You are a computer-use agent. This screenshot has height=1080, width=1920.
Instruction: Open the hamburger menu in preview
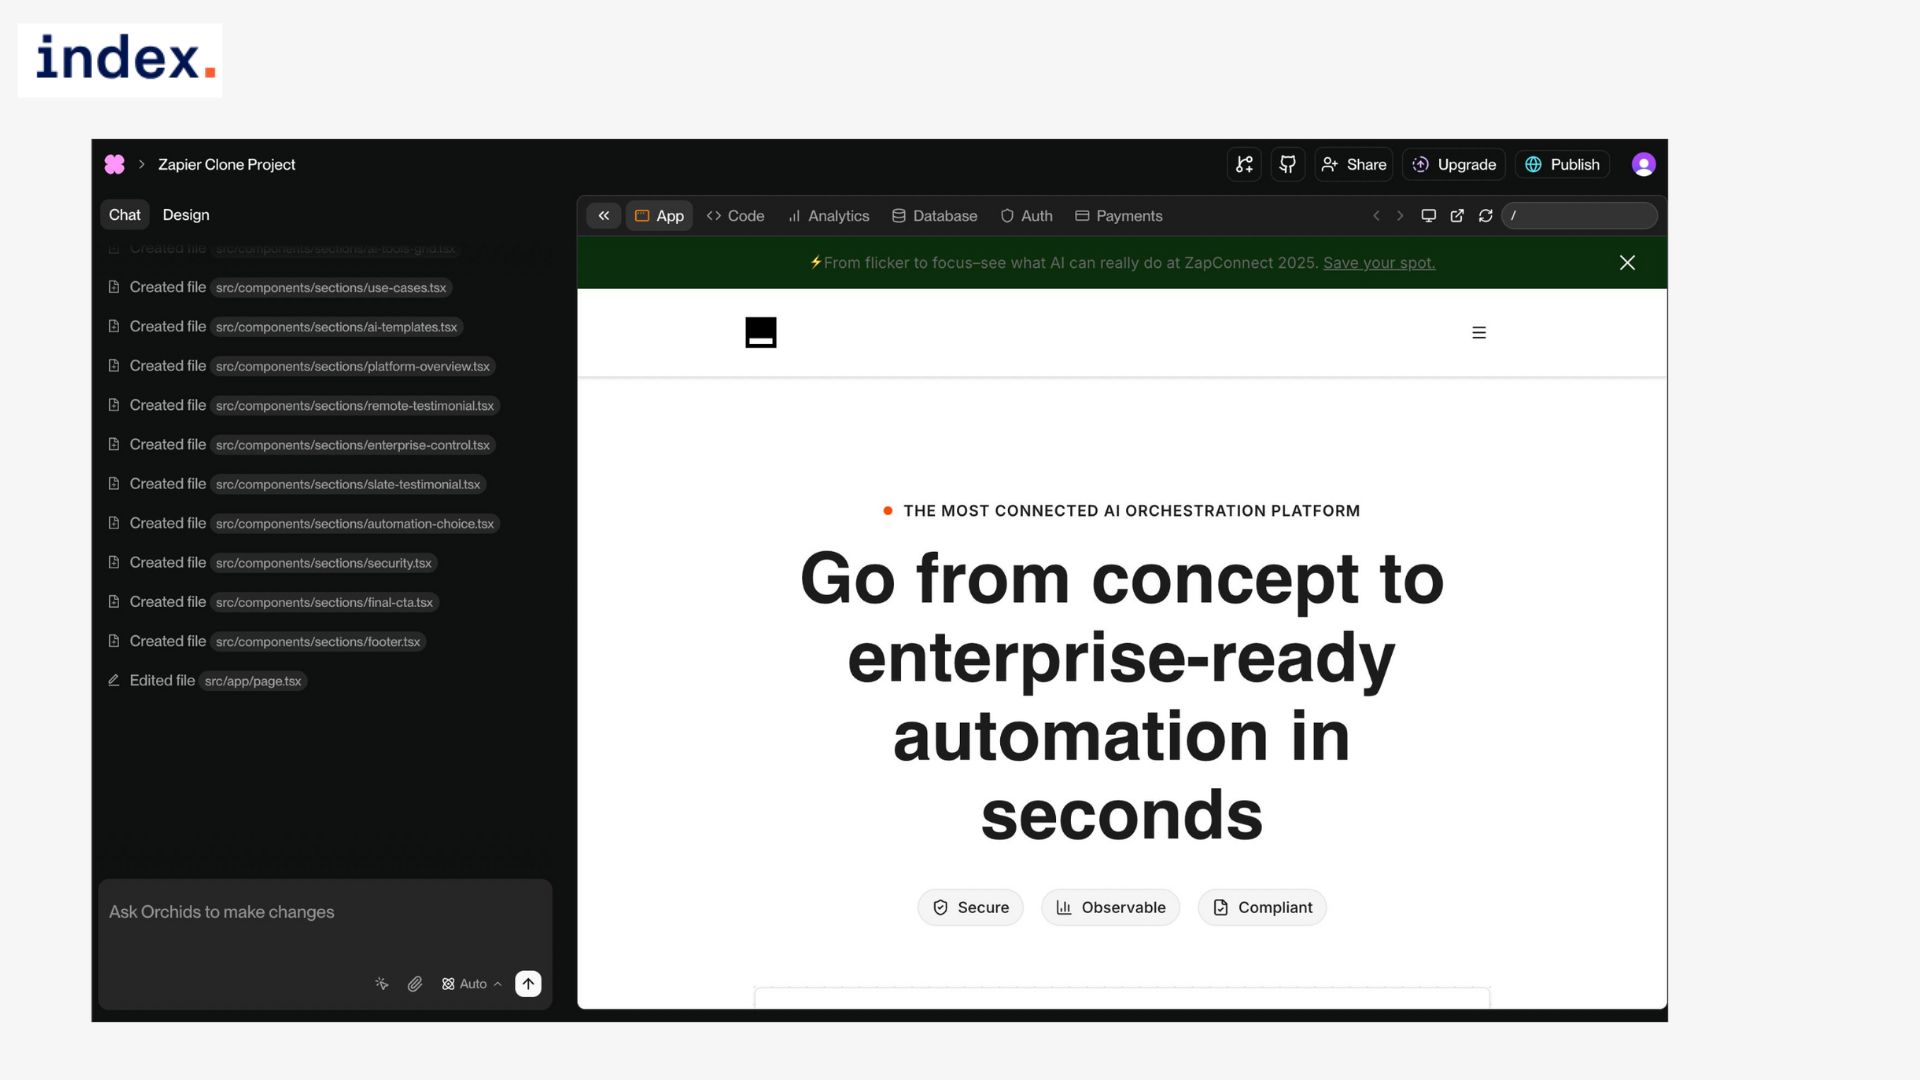click(1479, 333)
